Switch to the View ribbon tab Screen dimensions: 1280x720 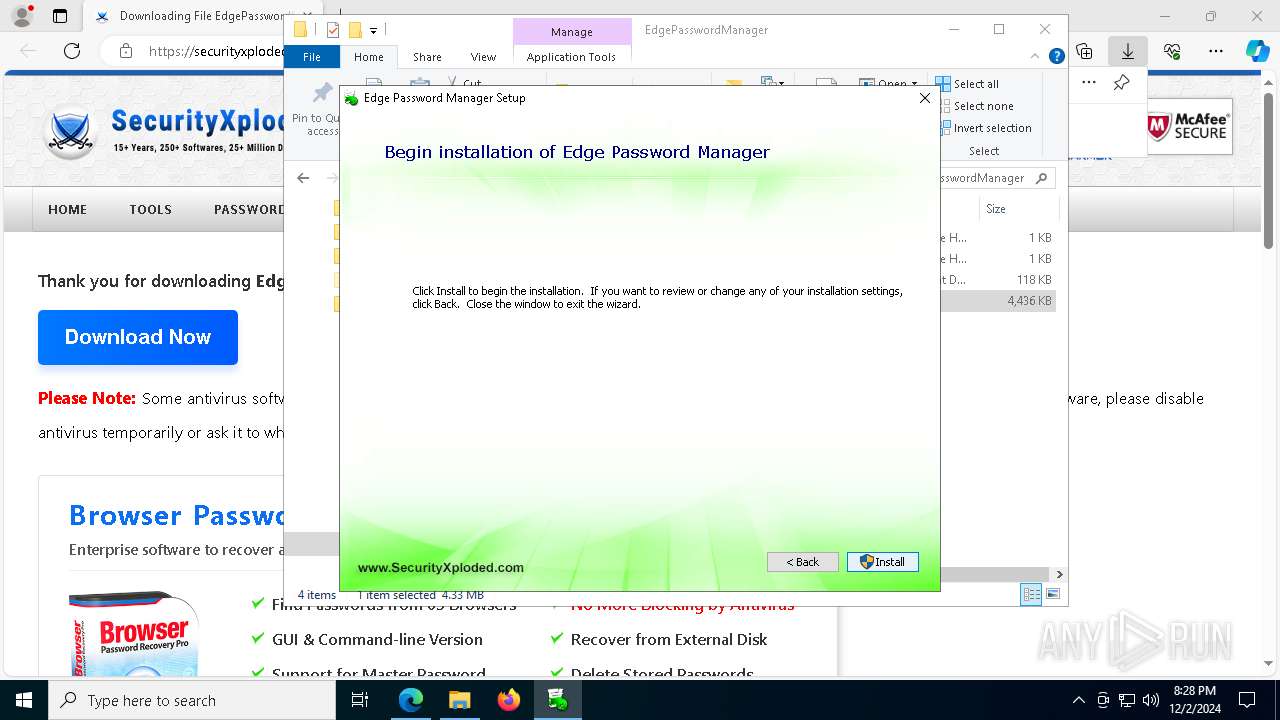(x=483, y=57)
